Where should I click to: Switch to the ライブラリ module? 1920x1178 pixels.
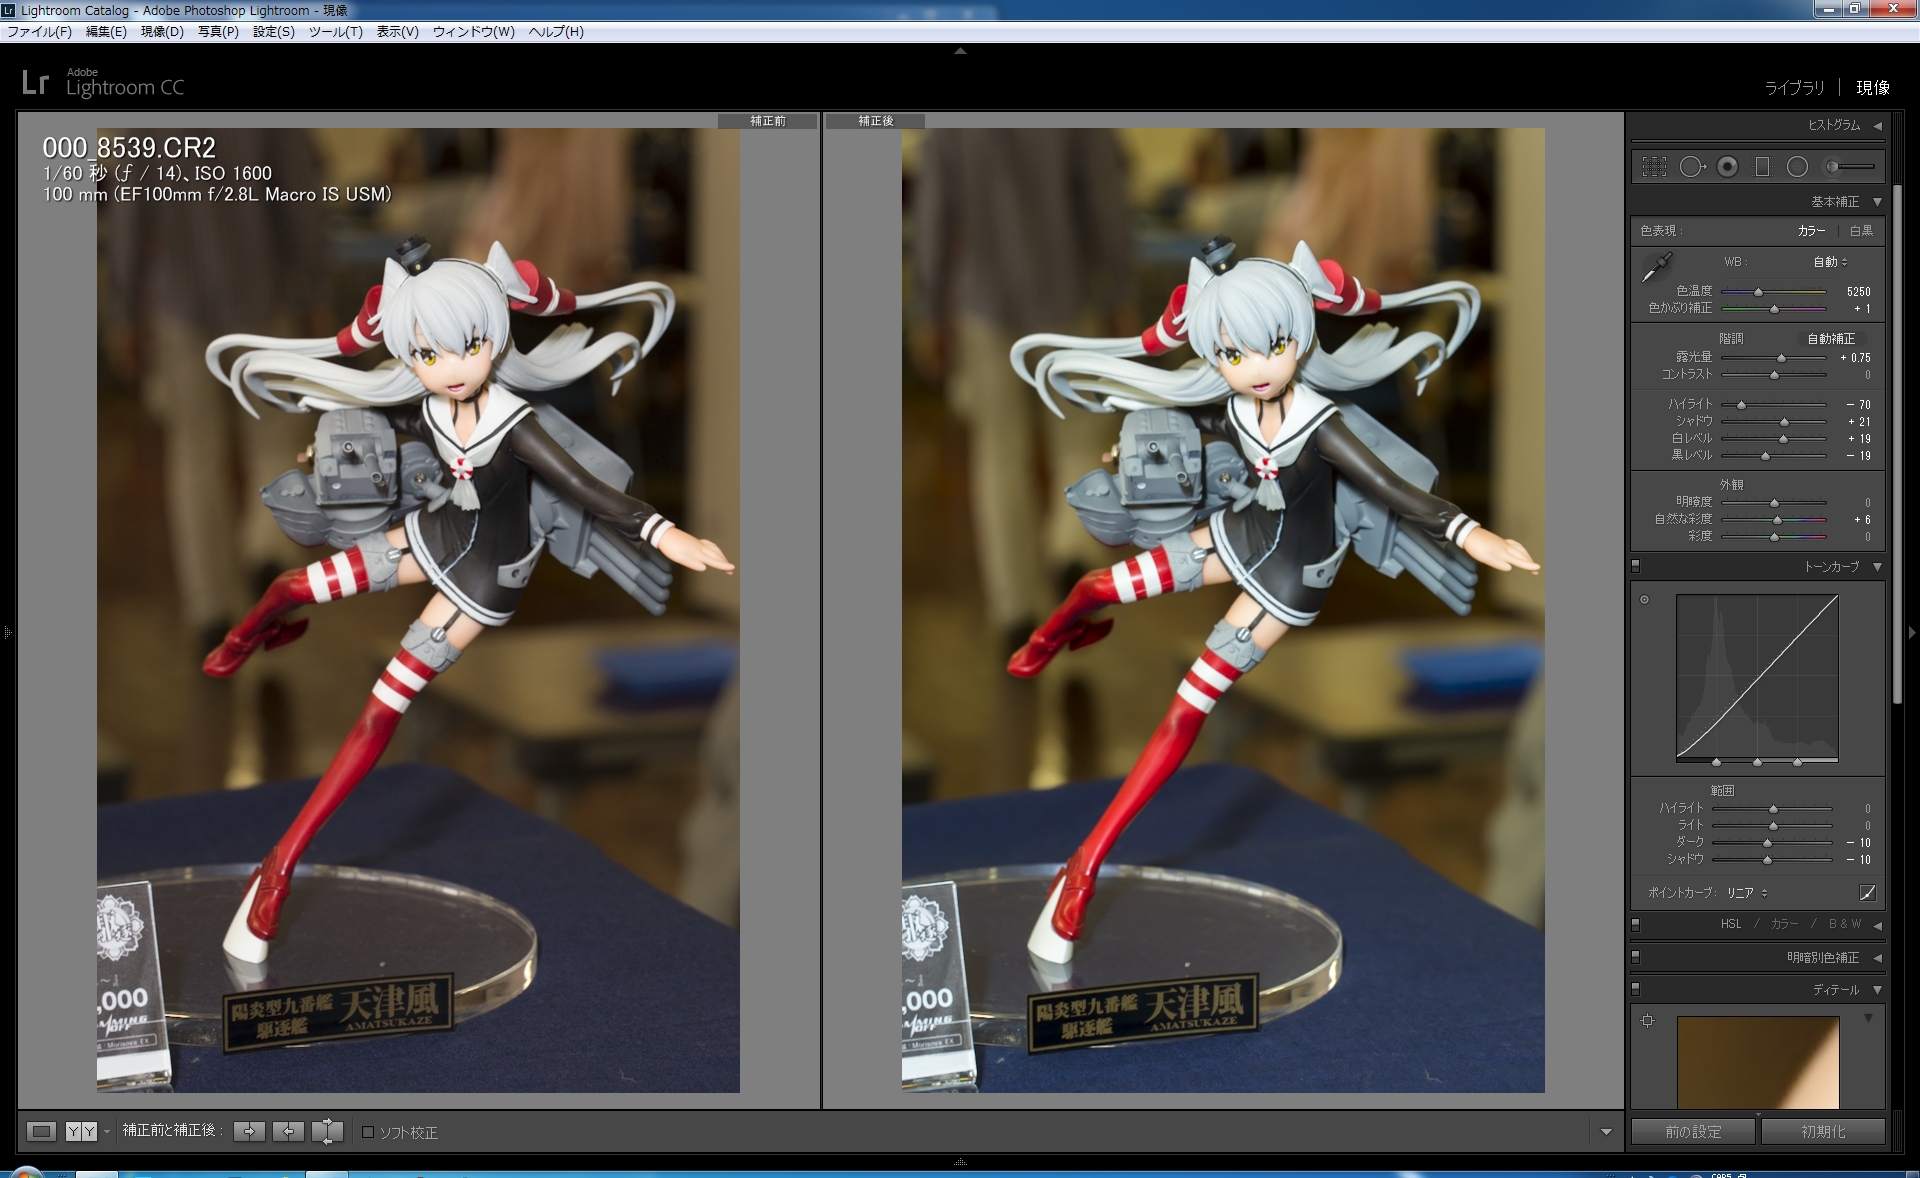1794,88
